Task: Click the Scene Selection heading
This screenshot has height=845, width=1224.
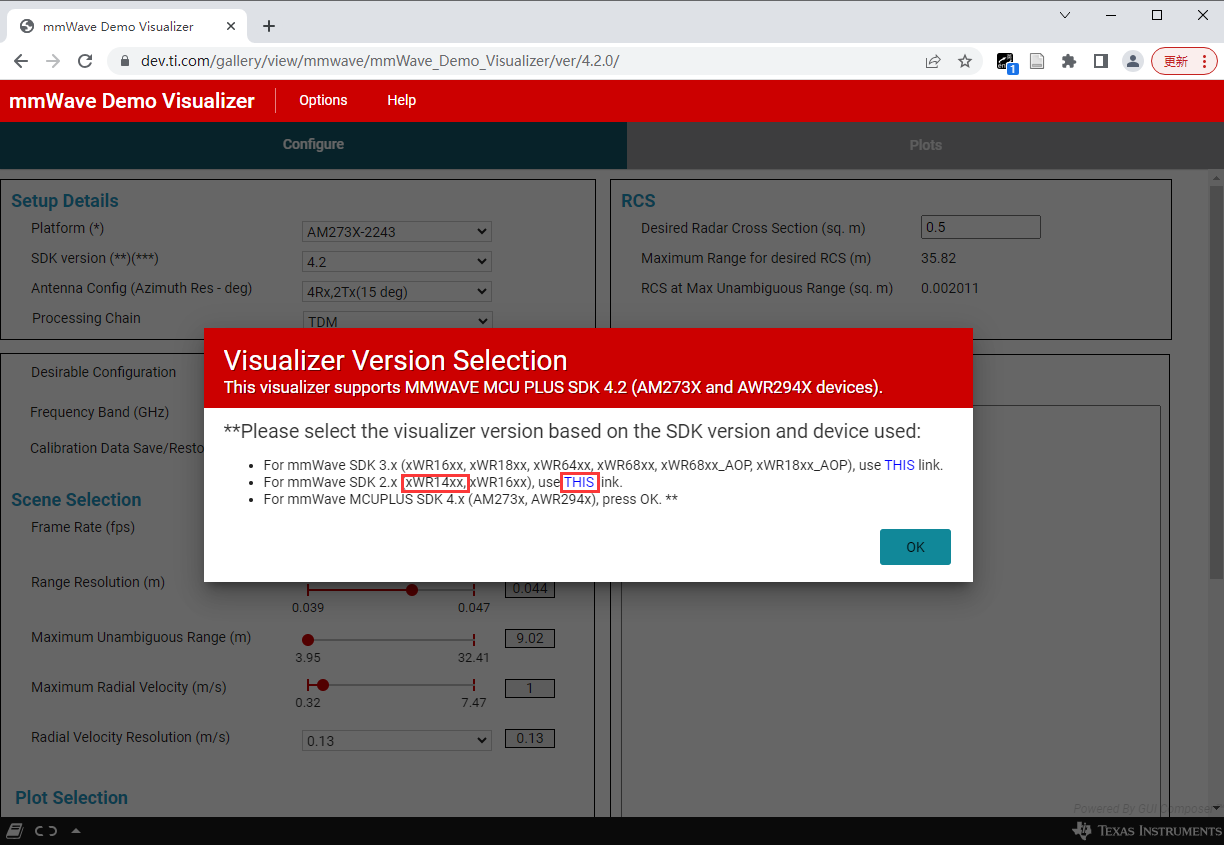Action: point(76,500)
